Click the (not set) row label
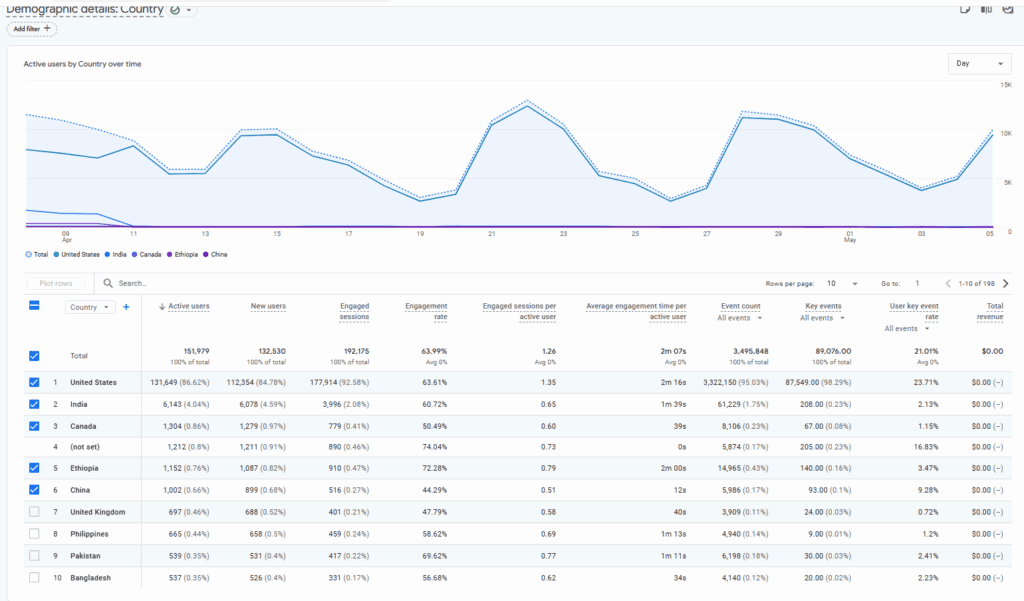Viewport: 1024px width, 601px height. [x=85, y=447]
